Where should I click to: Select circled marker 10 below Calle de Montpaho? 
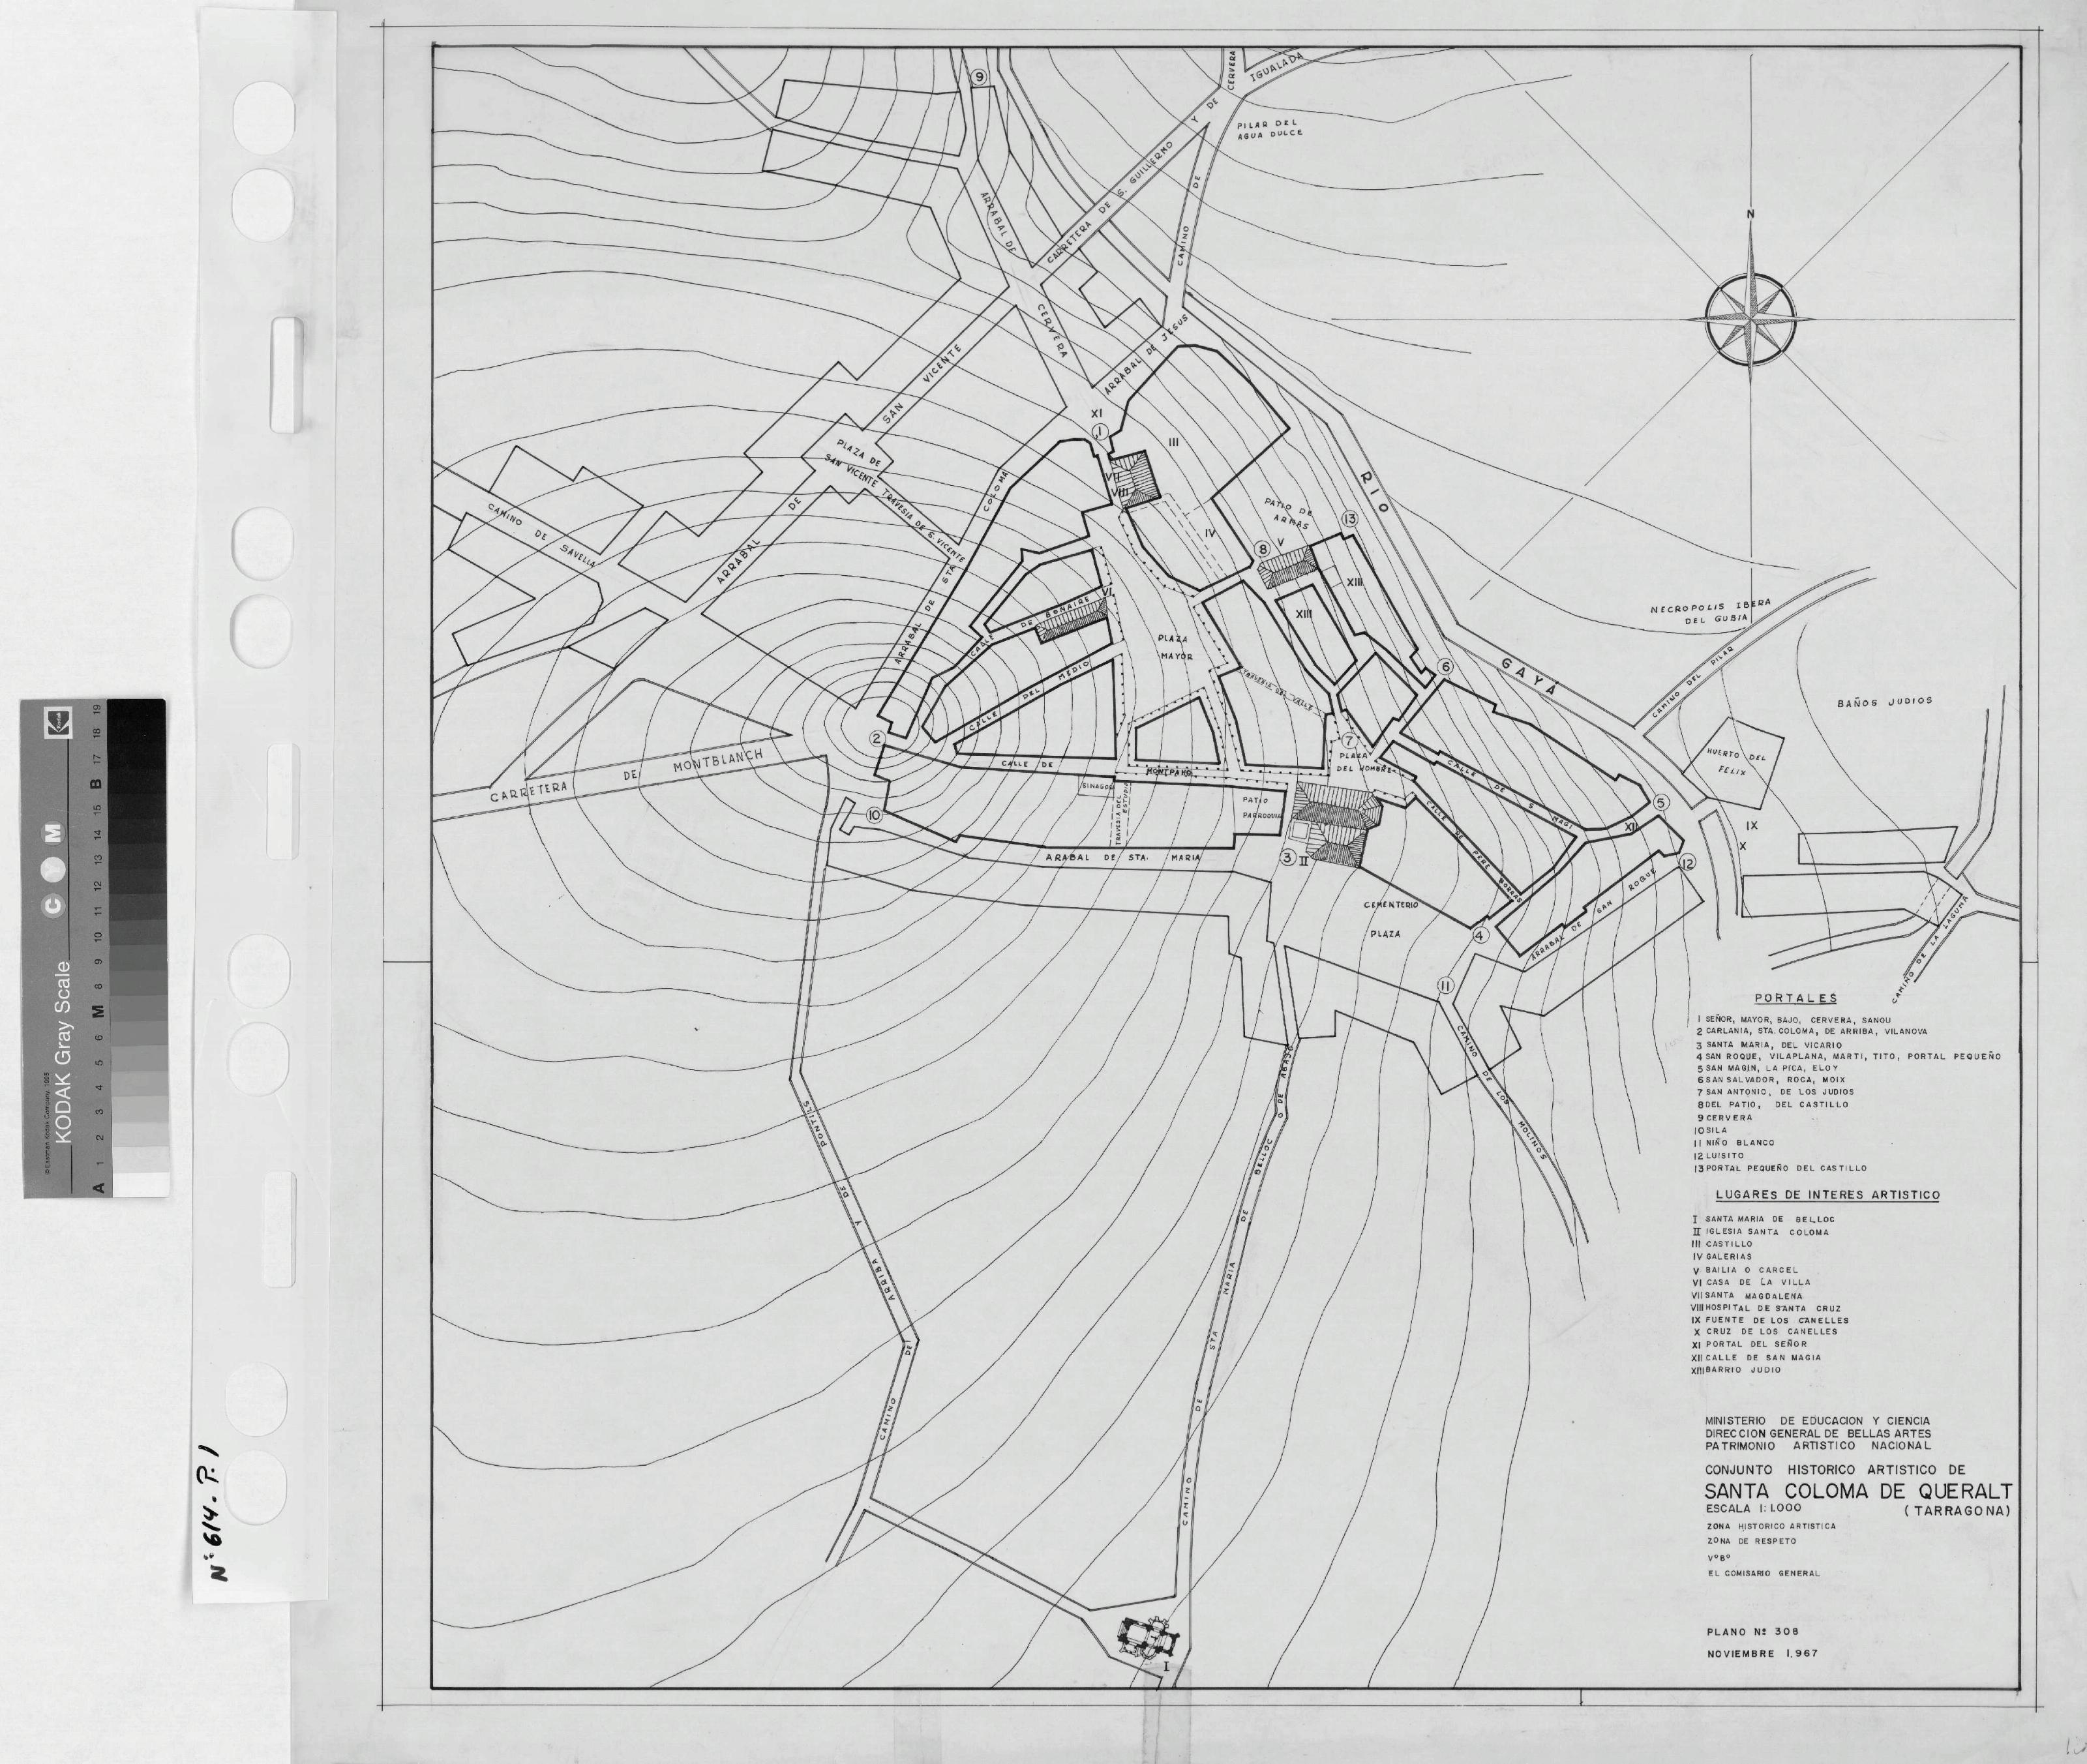(x=874, y=816)
